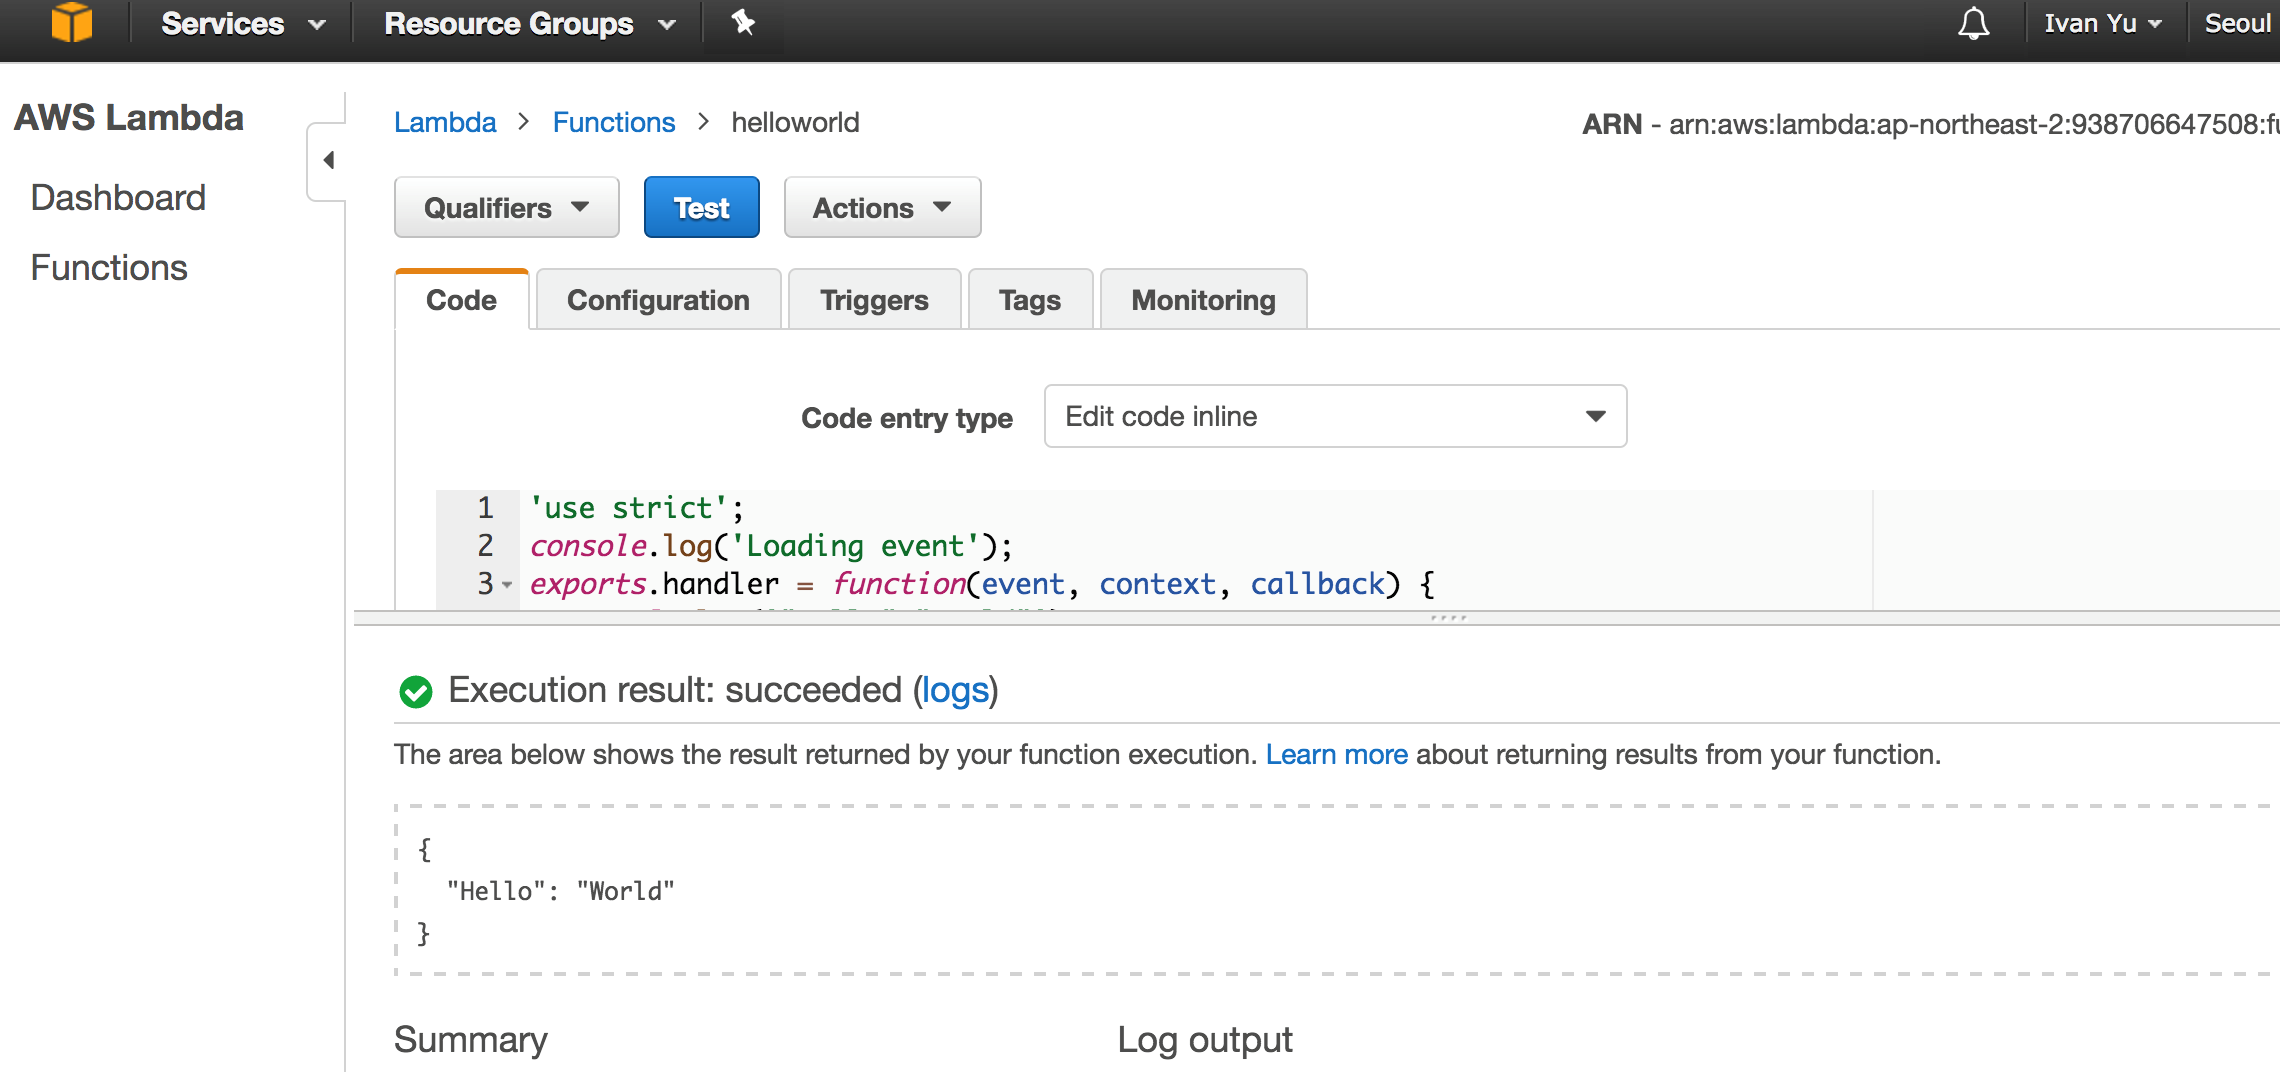
Task: Open the Code entry type combo box
Action: point(1335,416)
